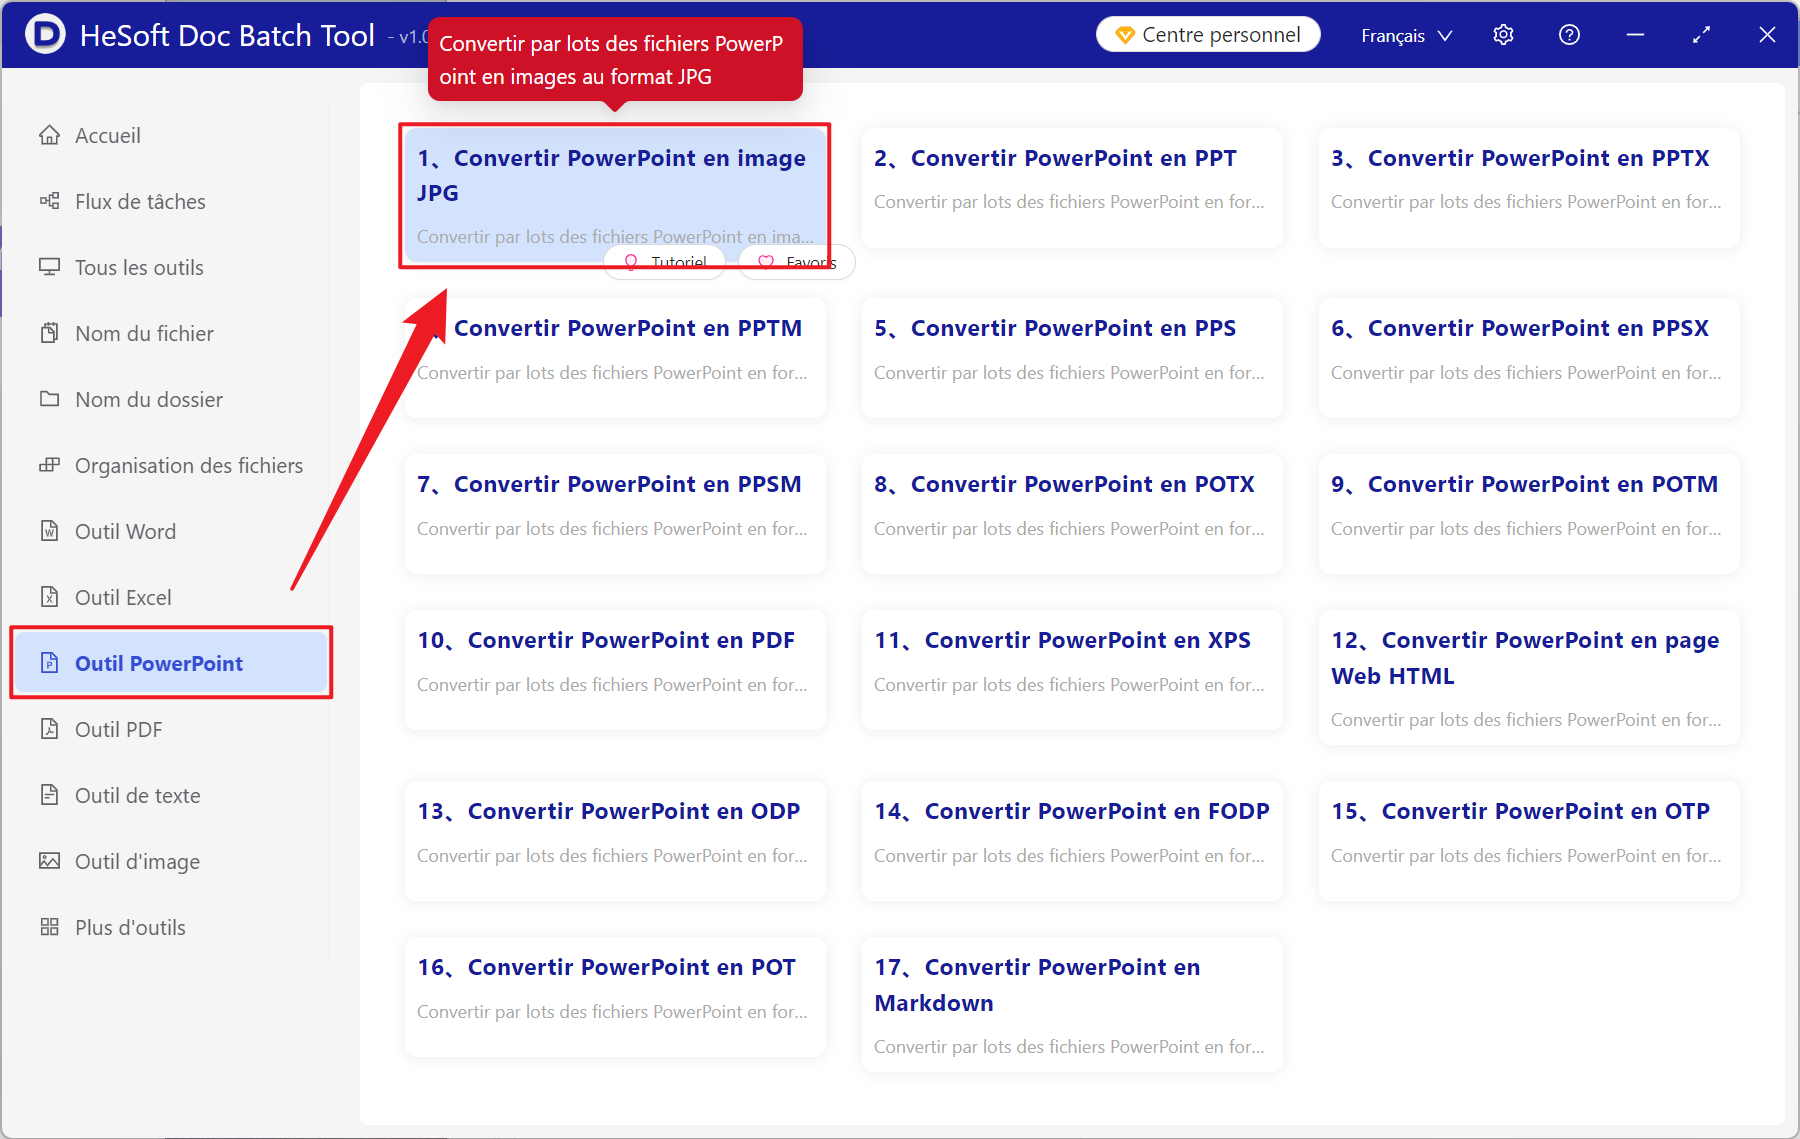Switch to Outil Word
1800x1139 pixels.
click(x=170, y=531)
